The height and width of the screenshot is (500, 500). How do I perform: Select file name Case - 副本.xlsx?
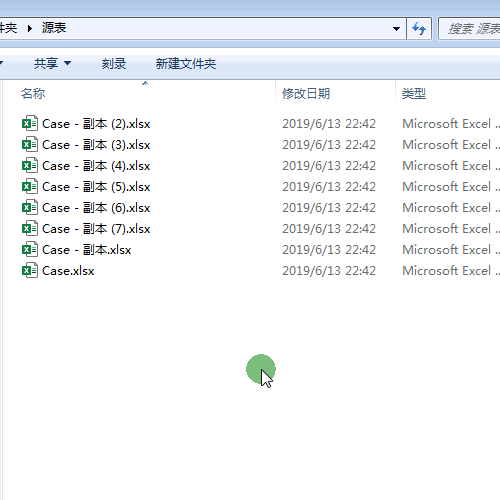coord(87,250)
